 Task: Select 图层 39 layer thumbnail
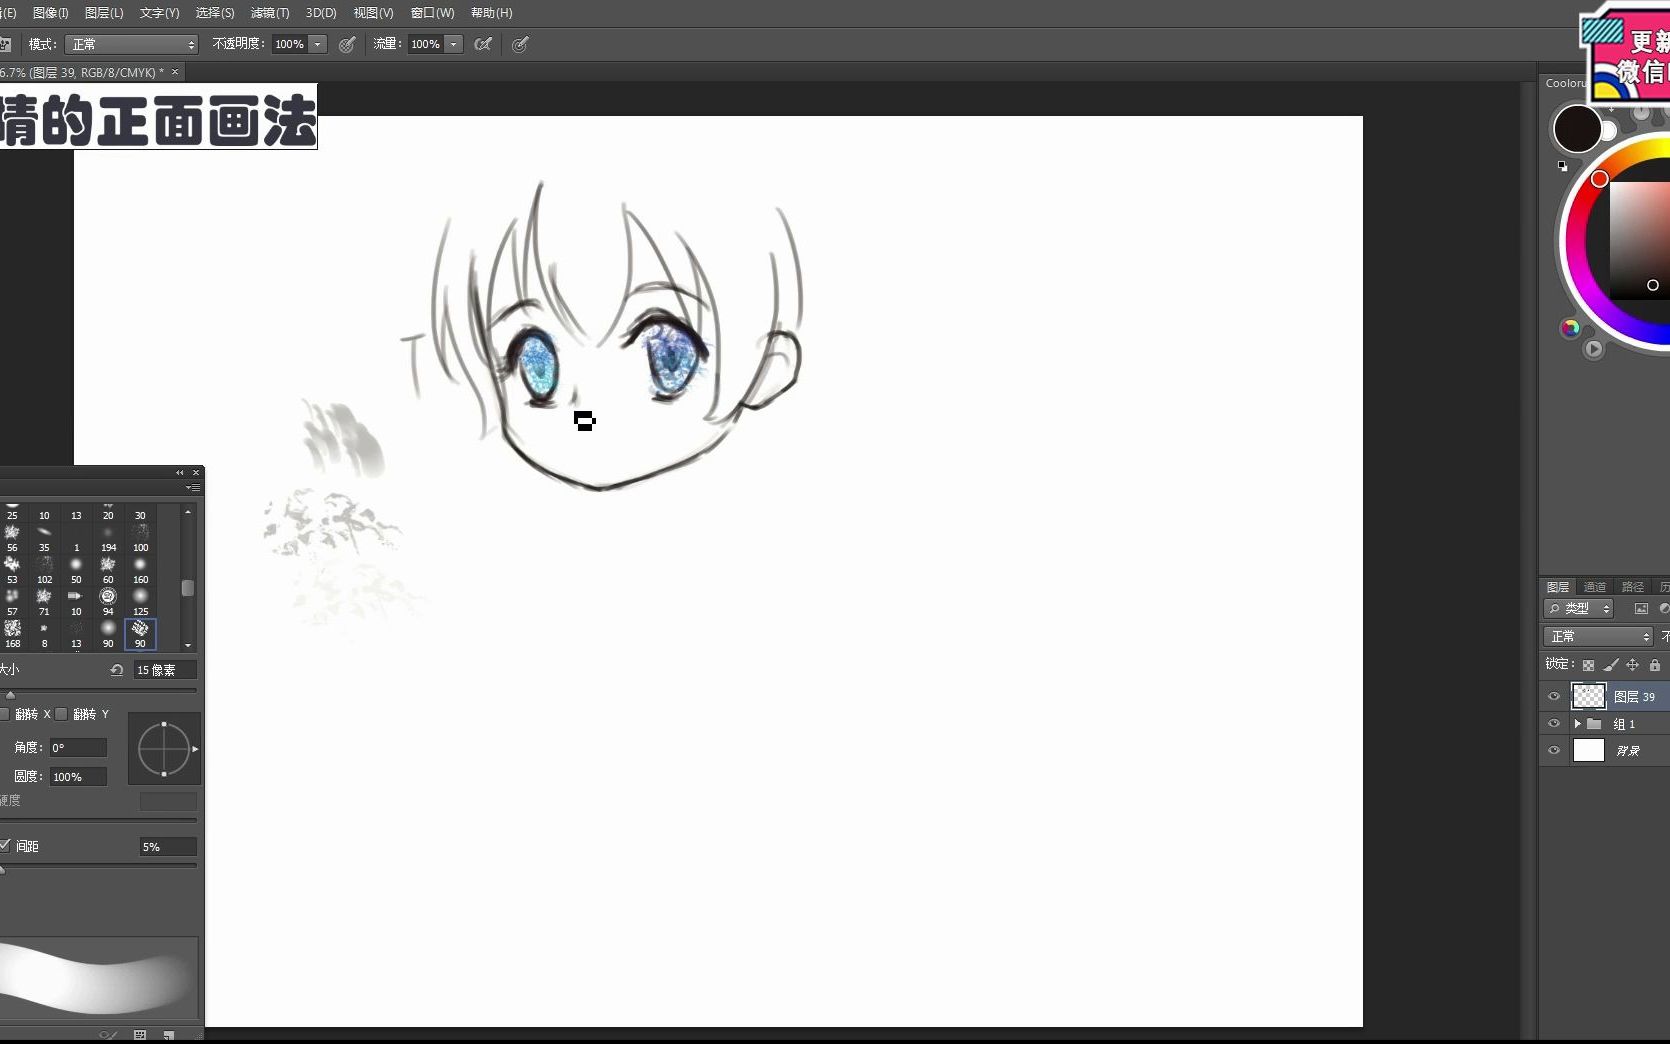pyautogui.click(x=1589, y=696)
